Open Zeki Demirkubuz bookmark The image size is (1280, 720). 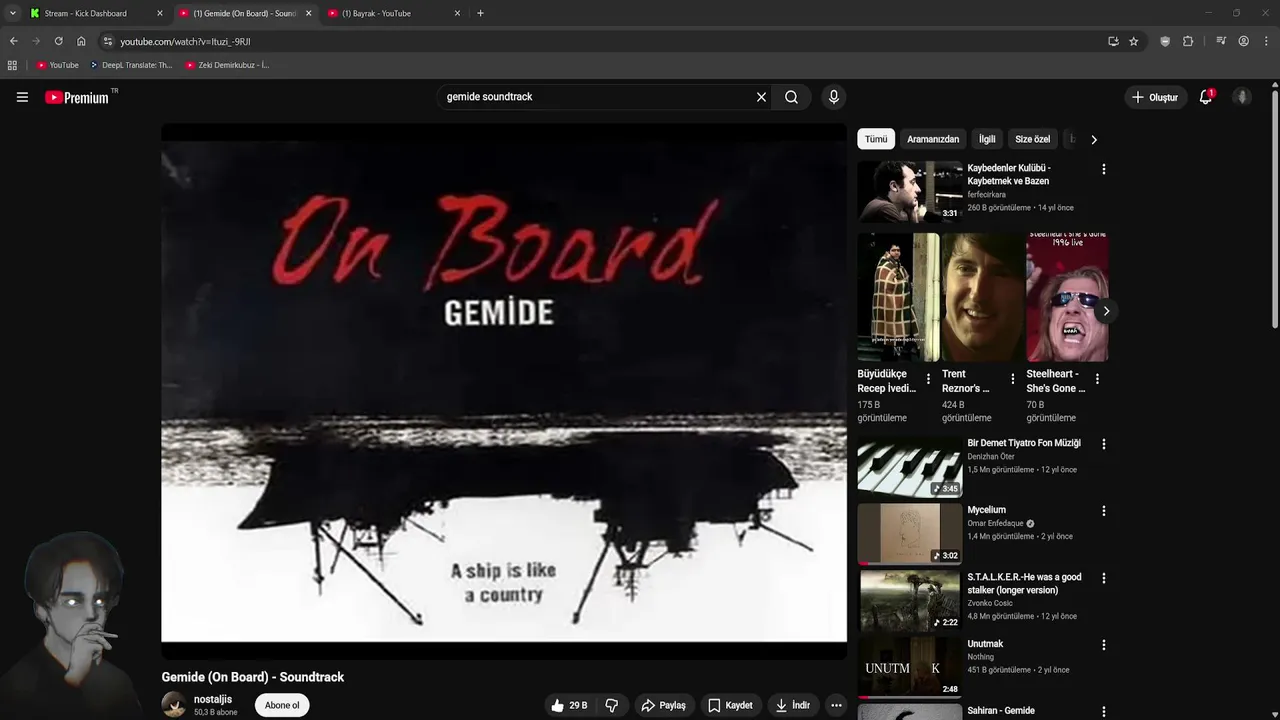click(x=227, y=65)
